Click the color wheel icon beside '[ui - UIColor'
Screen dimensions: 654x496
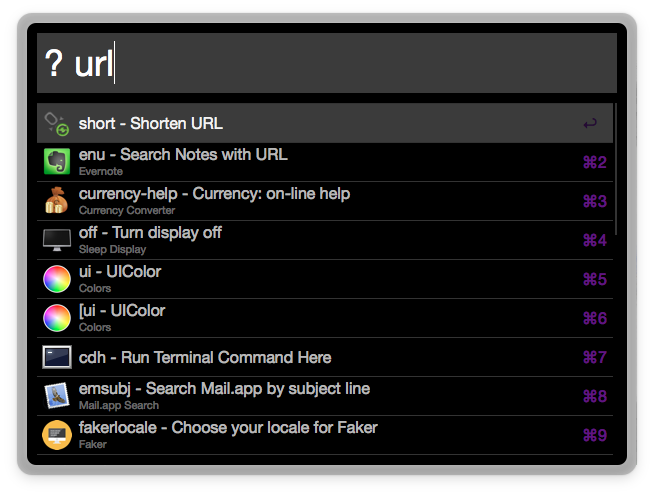(x=57, y=318)
